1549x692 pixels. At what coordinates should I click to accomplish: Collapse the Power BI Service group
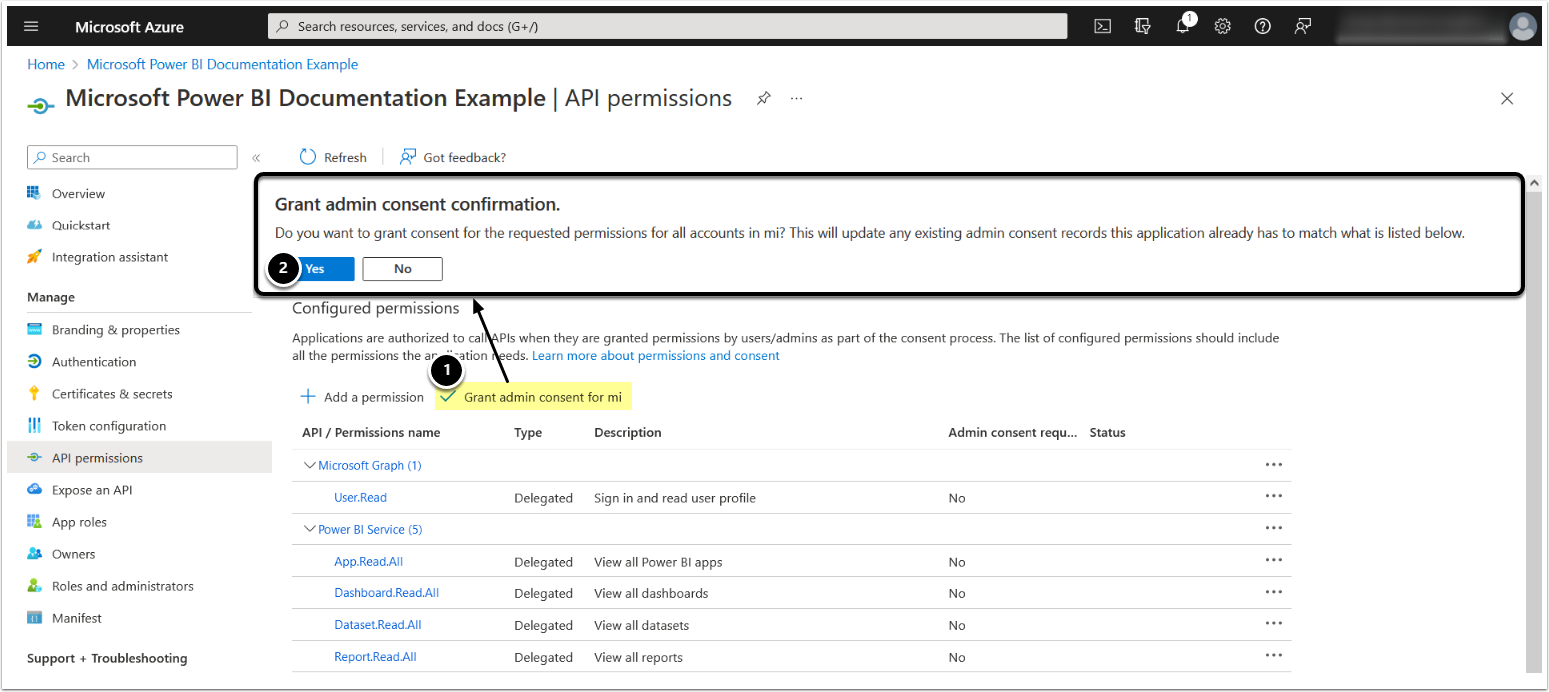310,529
